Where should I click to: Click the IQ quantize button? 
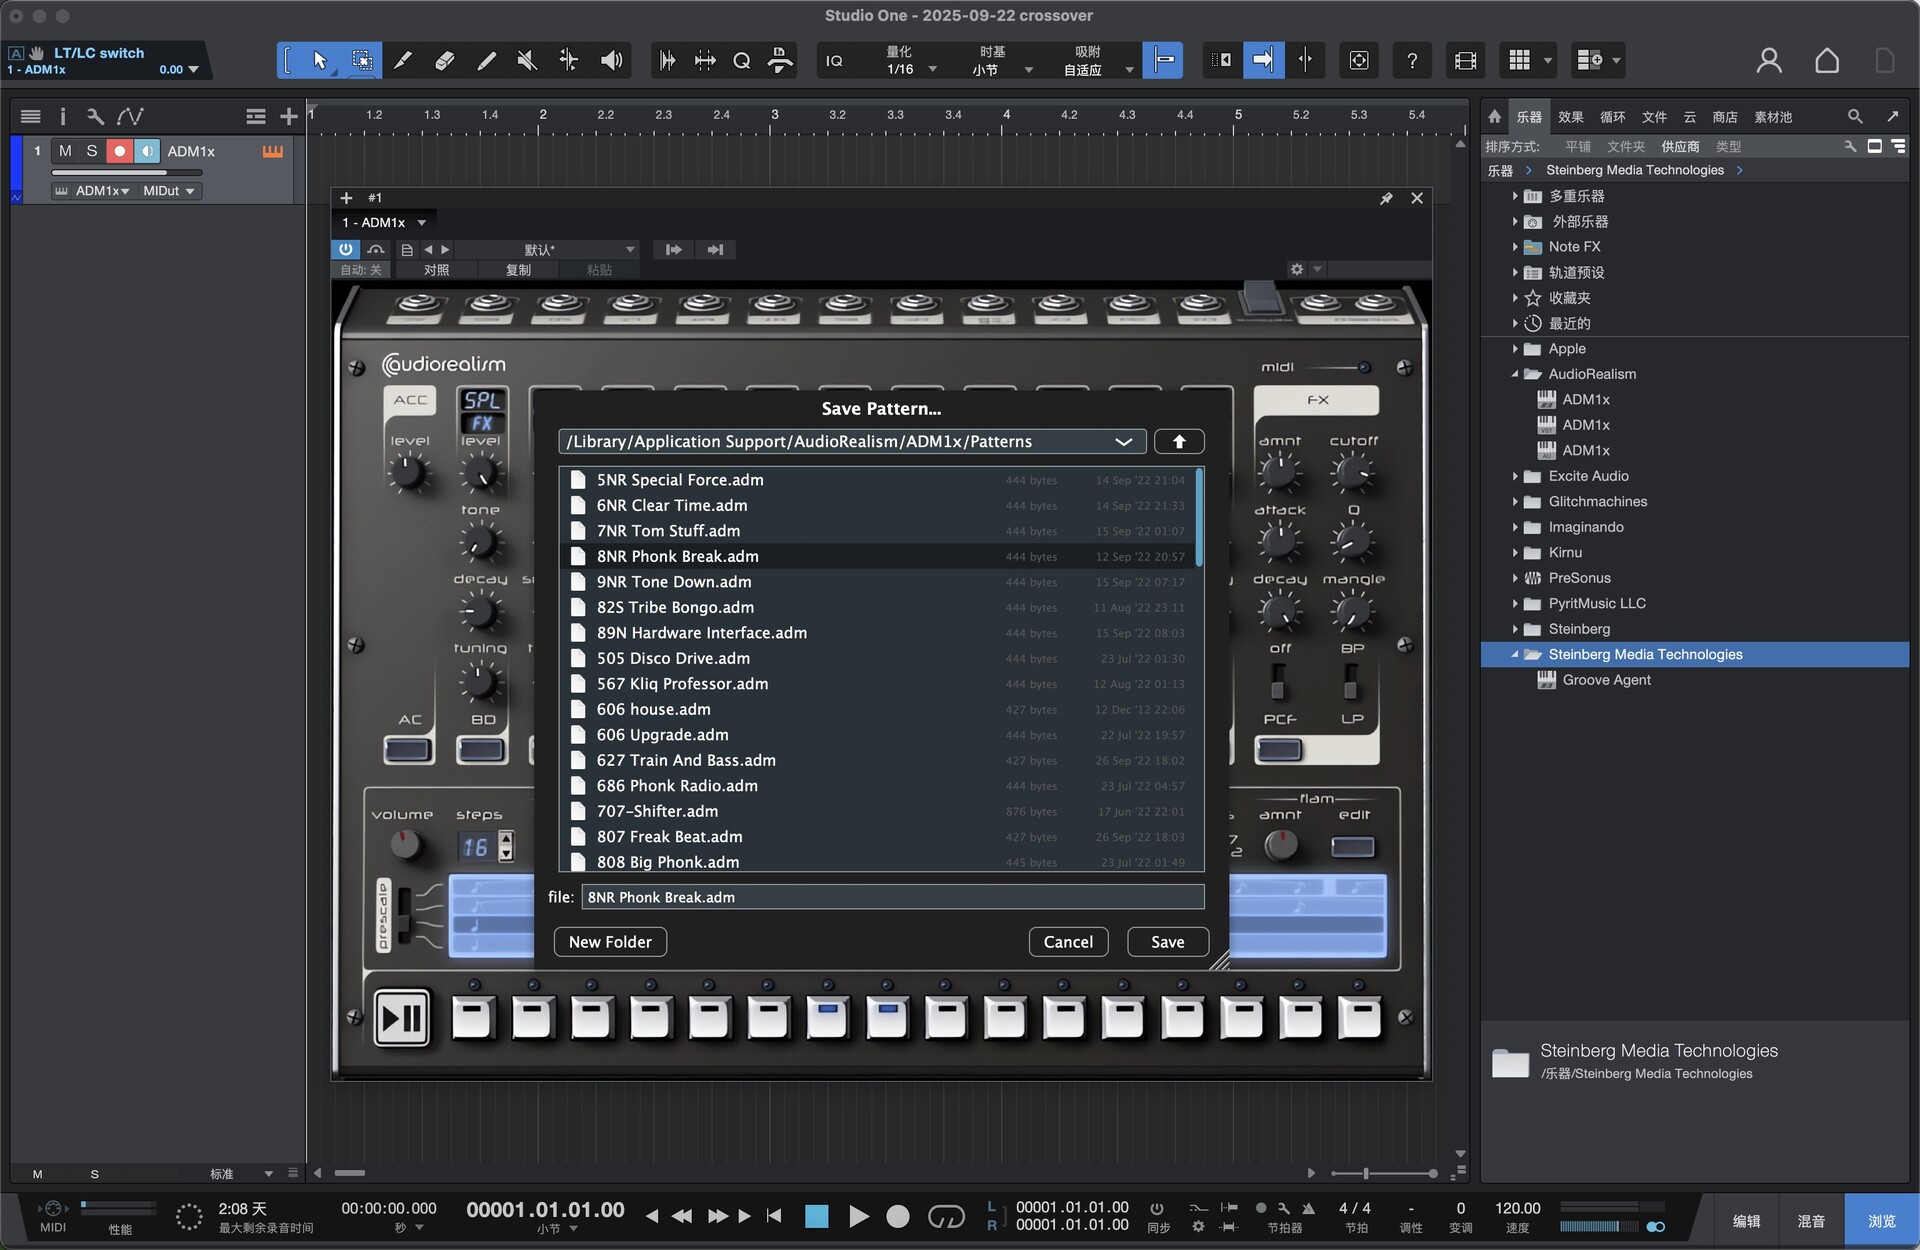click(x=834, y=61)
